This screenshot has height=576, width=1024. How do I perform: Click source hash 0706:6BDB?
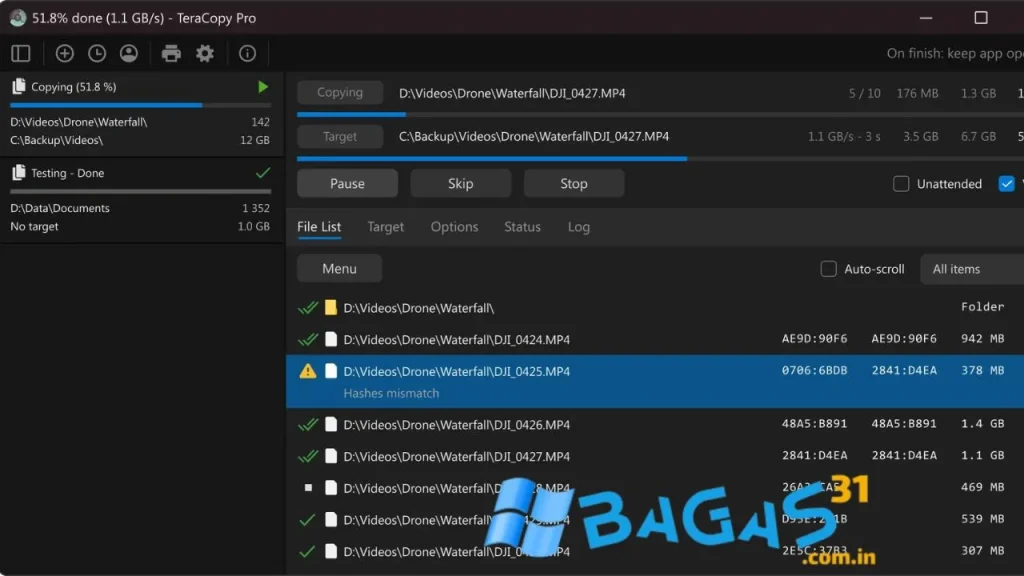point(814,370)
